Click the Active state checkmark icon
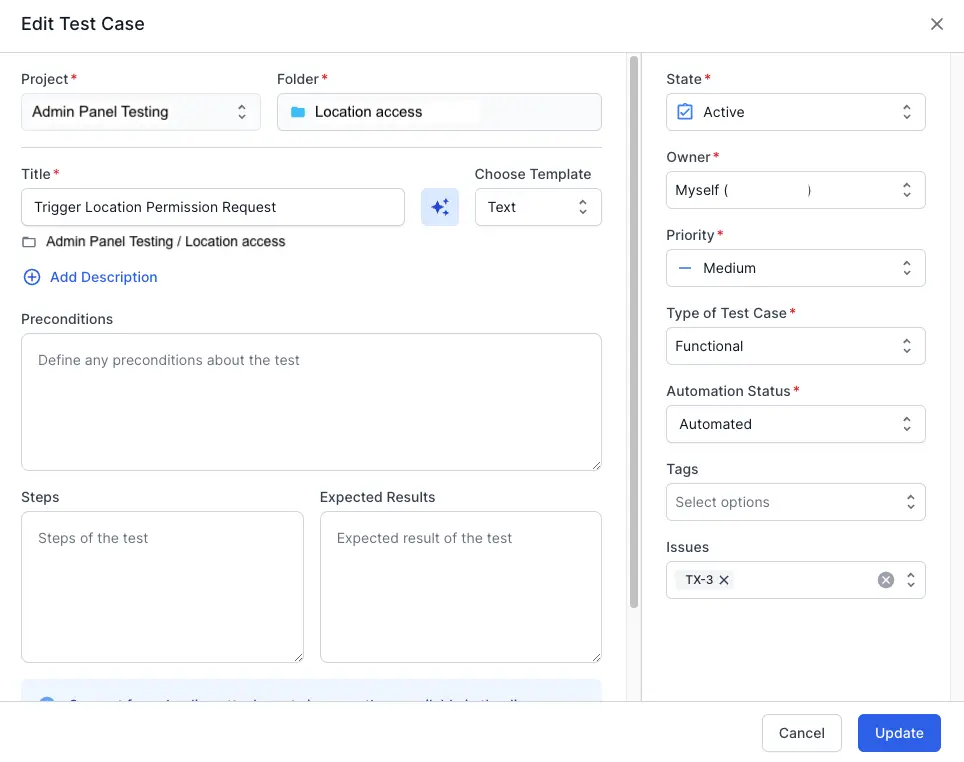964x762 pixels. click(685, 112)
